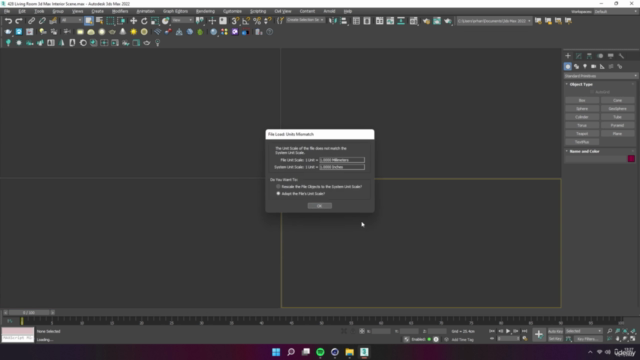Click the File Unit Scale field
This screenshot has height=360, width=640.
point(342,160)
